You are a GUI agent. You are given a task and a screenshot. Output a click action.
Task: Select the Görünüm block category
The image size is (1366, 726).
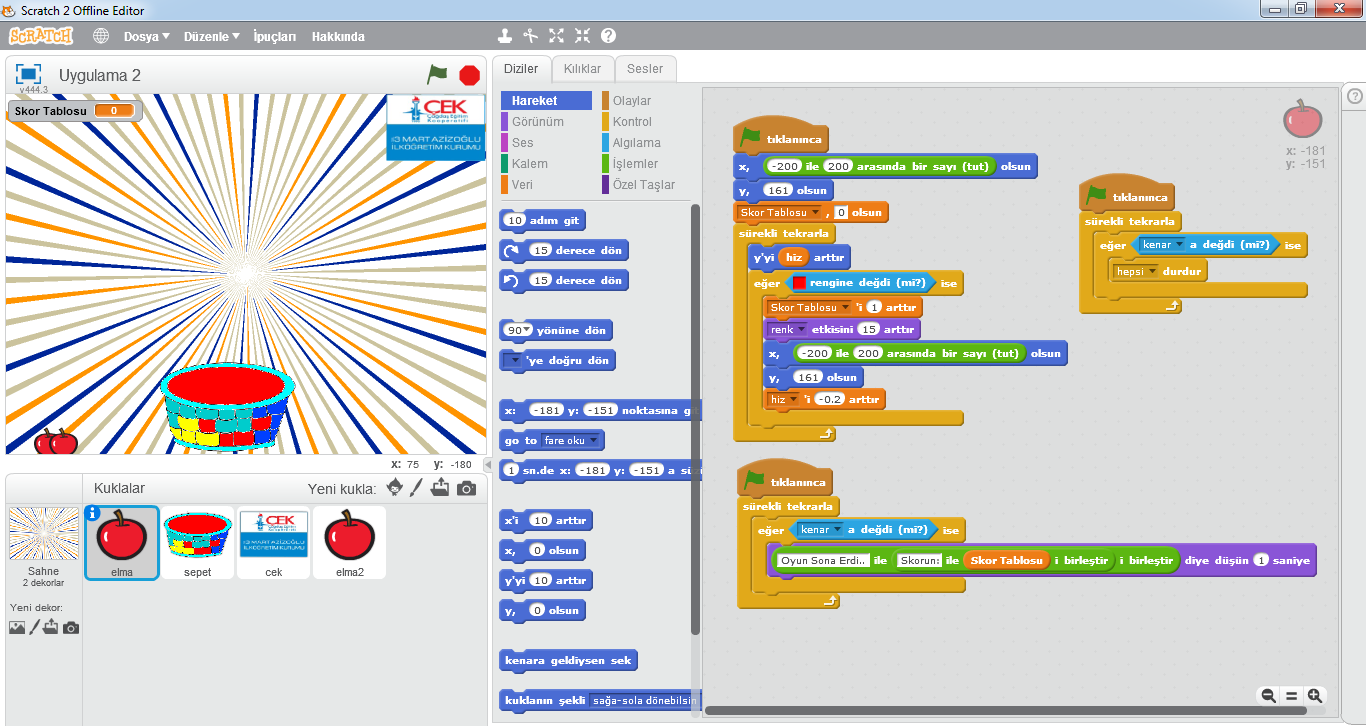coord(546,122)
